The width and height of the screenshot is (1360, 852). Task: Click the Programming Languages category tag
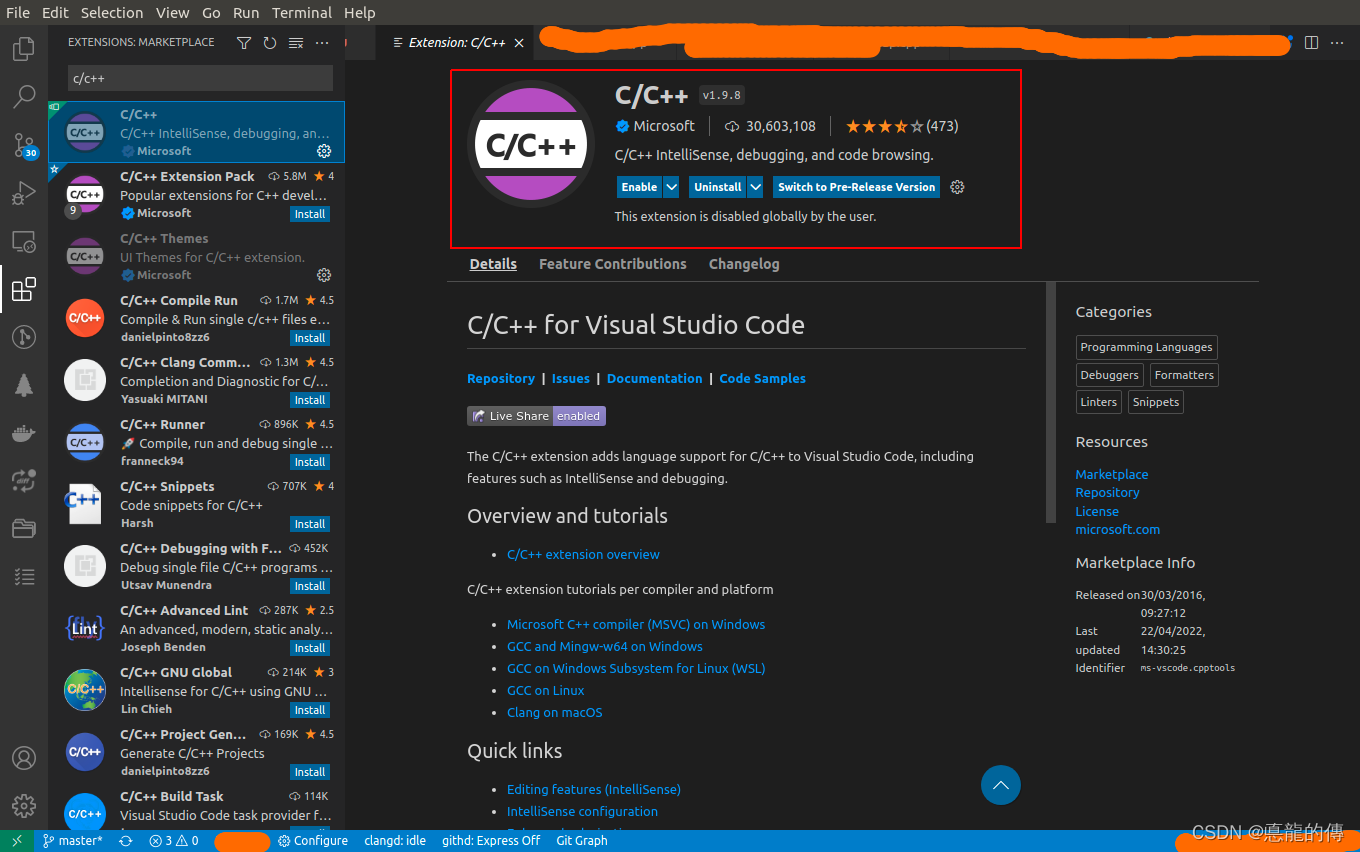point(1147,347)
